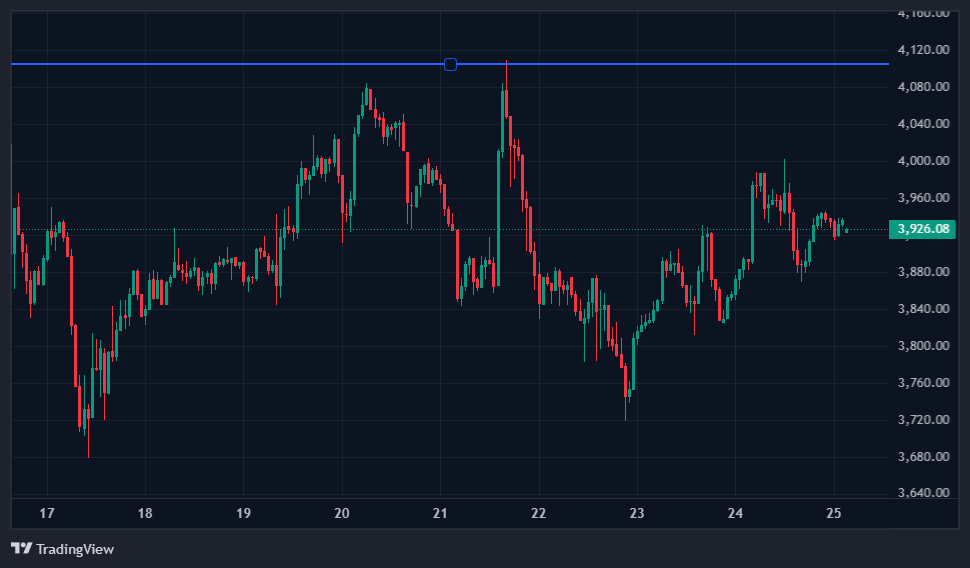This screenshot has width=970, height=568.
Task: Click date label 25 on time axis
Action: pyautogui.click(x=835, y=514)
